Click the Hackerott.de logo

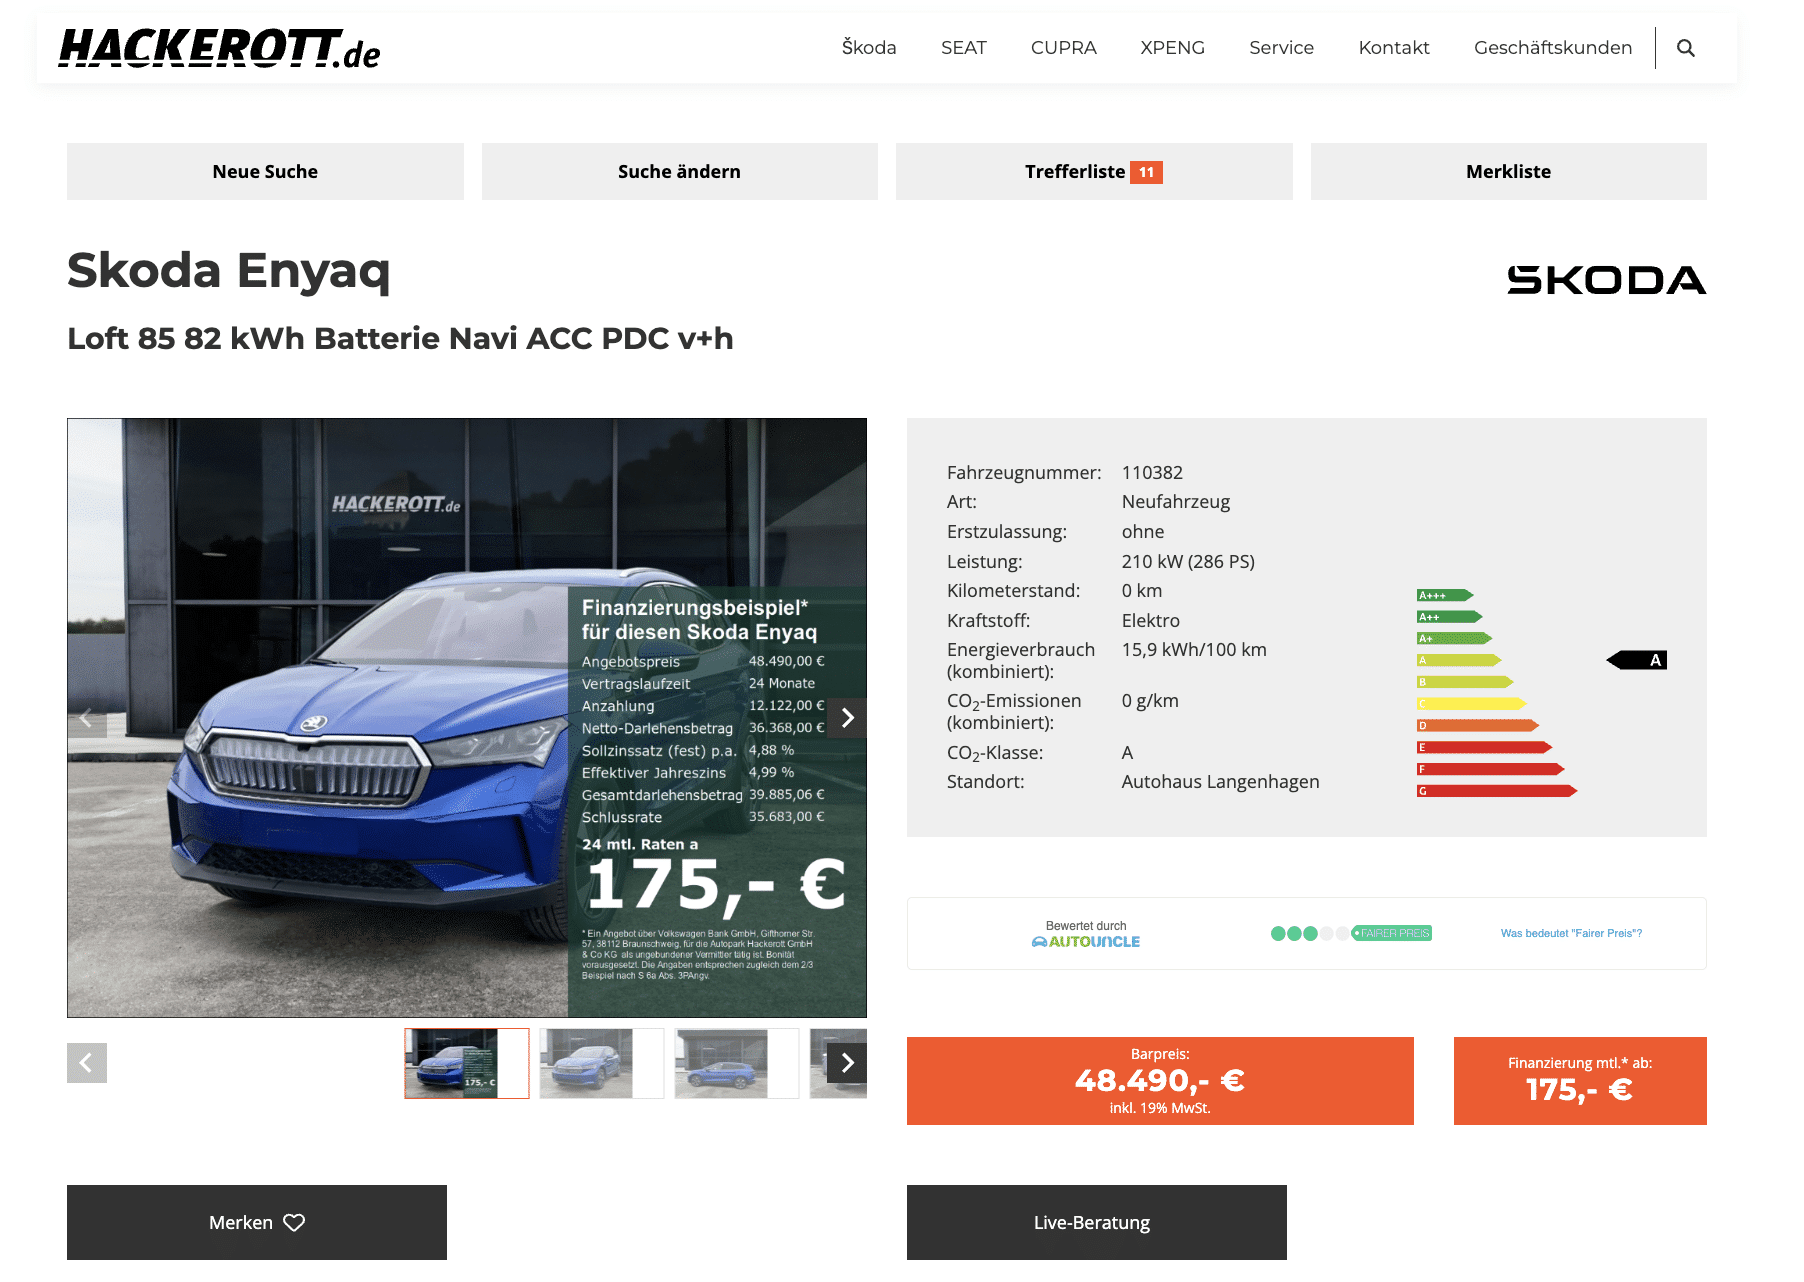[219, 48]
